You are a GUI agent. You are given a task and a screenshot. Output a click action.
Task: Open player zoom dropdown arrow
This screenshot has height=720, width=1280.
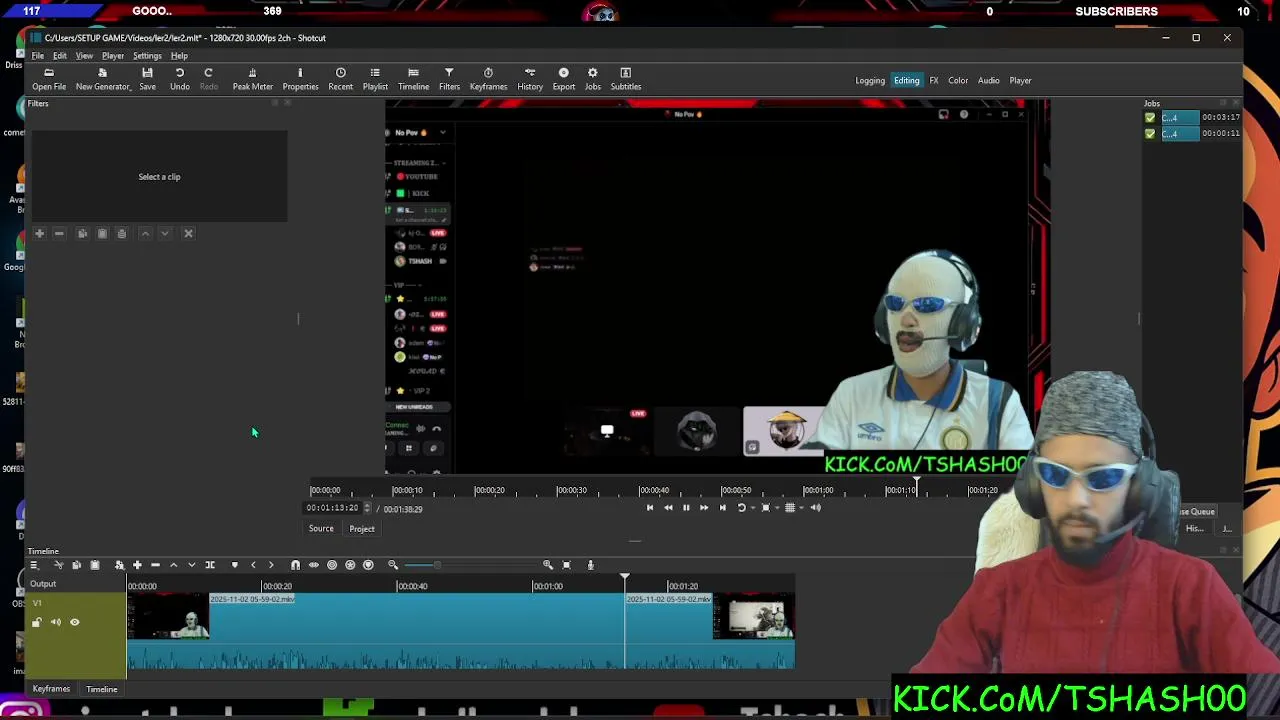[777, 508]
